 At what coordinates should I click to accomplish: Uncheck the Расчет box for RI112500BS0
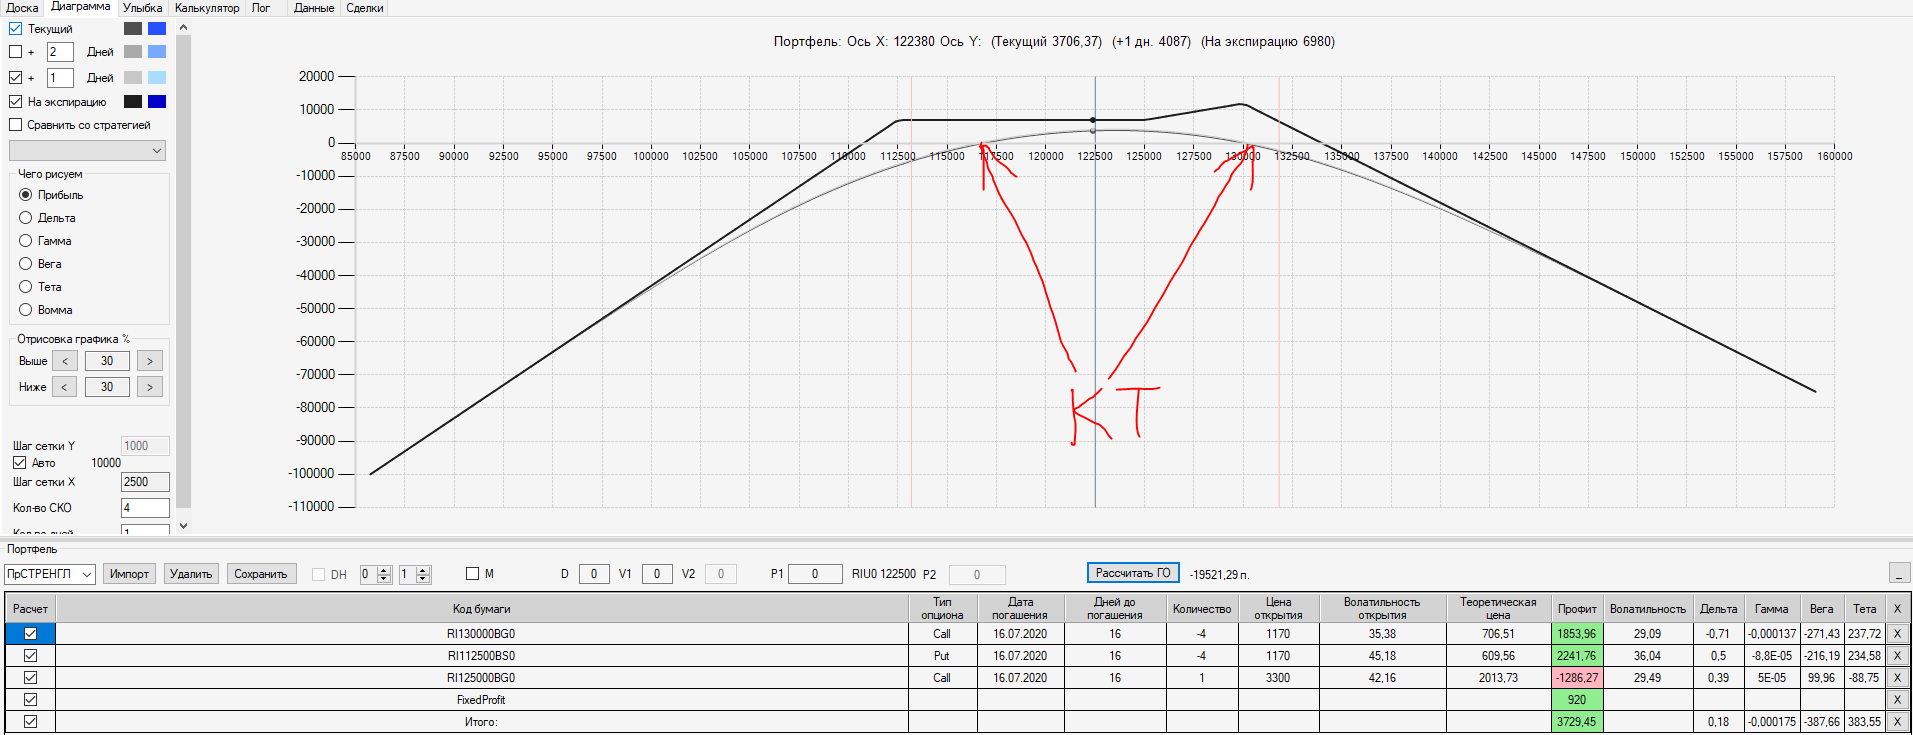tap(30, 655)
